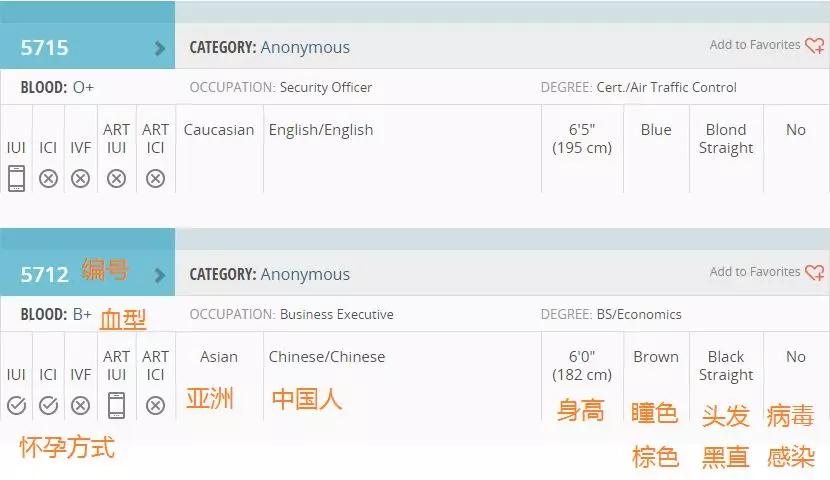Expand donor 5715 with the arrow chevron
The height and width of the screenshot is (480, 830).
tap(159, 49)
